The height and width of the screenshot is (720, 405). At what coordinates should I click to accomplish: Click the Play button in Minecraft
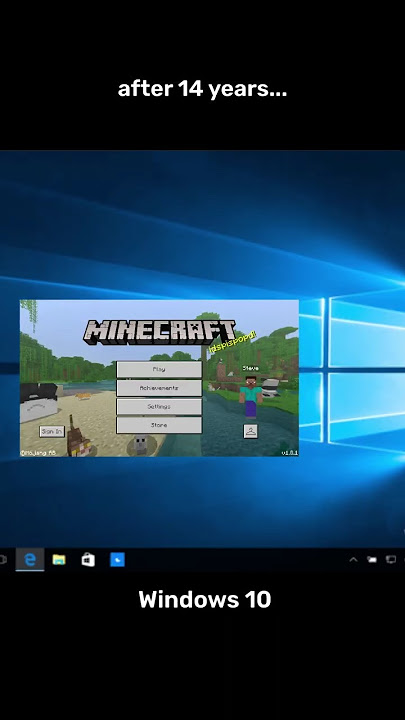coord(159,369)
